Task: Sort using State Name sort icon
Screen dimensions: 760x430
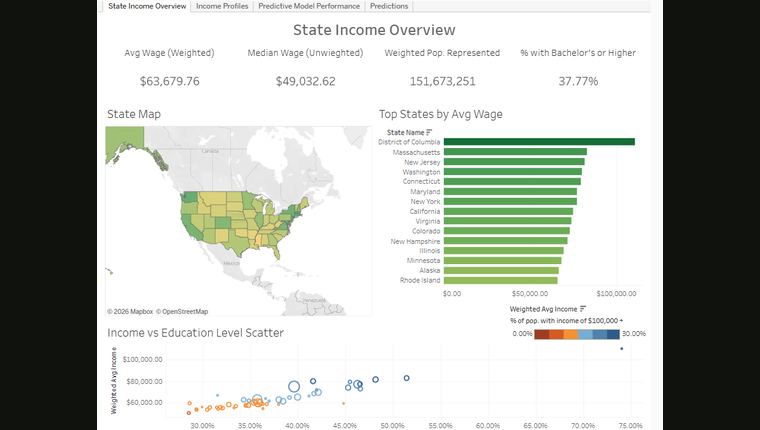Action: 429,132
